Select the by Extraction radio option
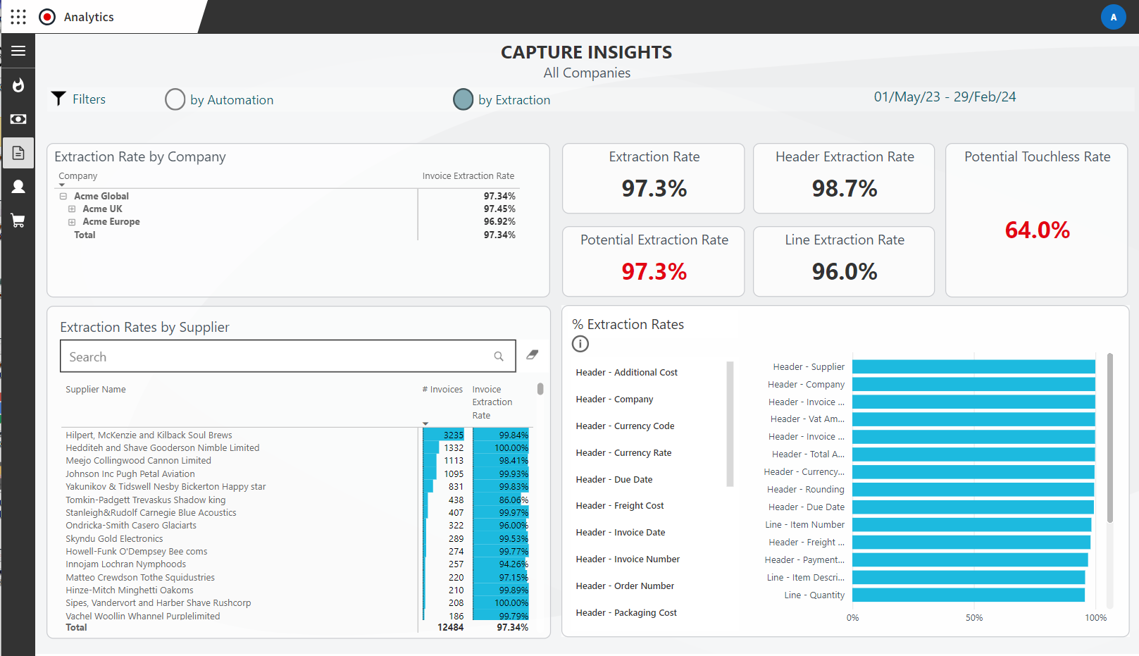The image size is (1139, 656). 463,100
